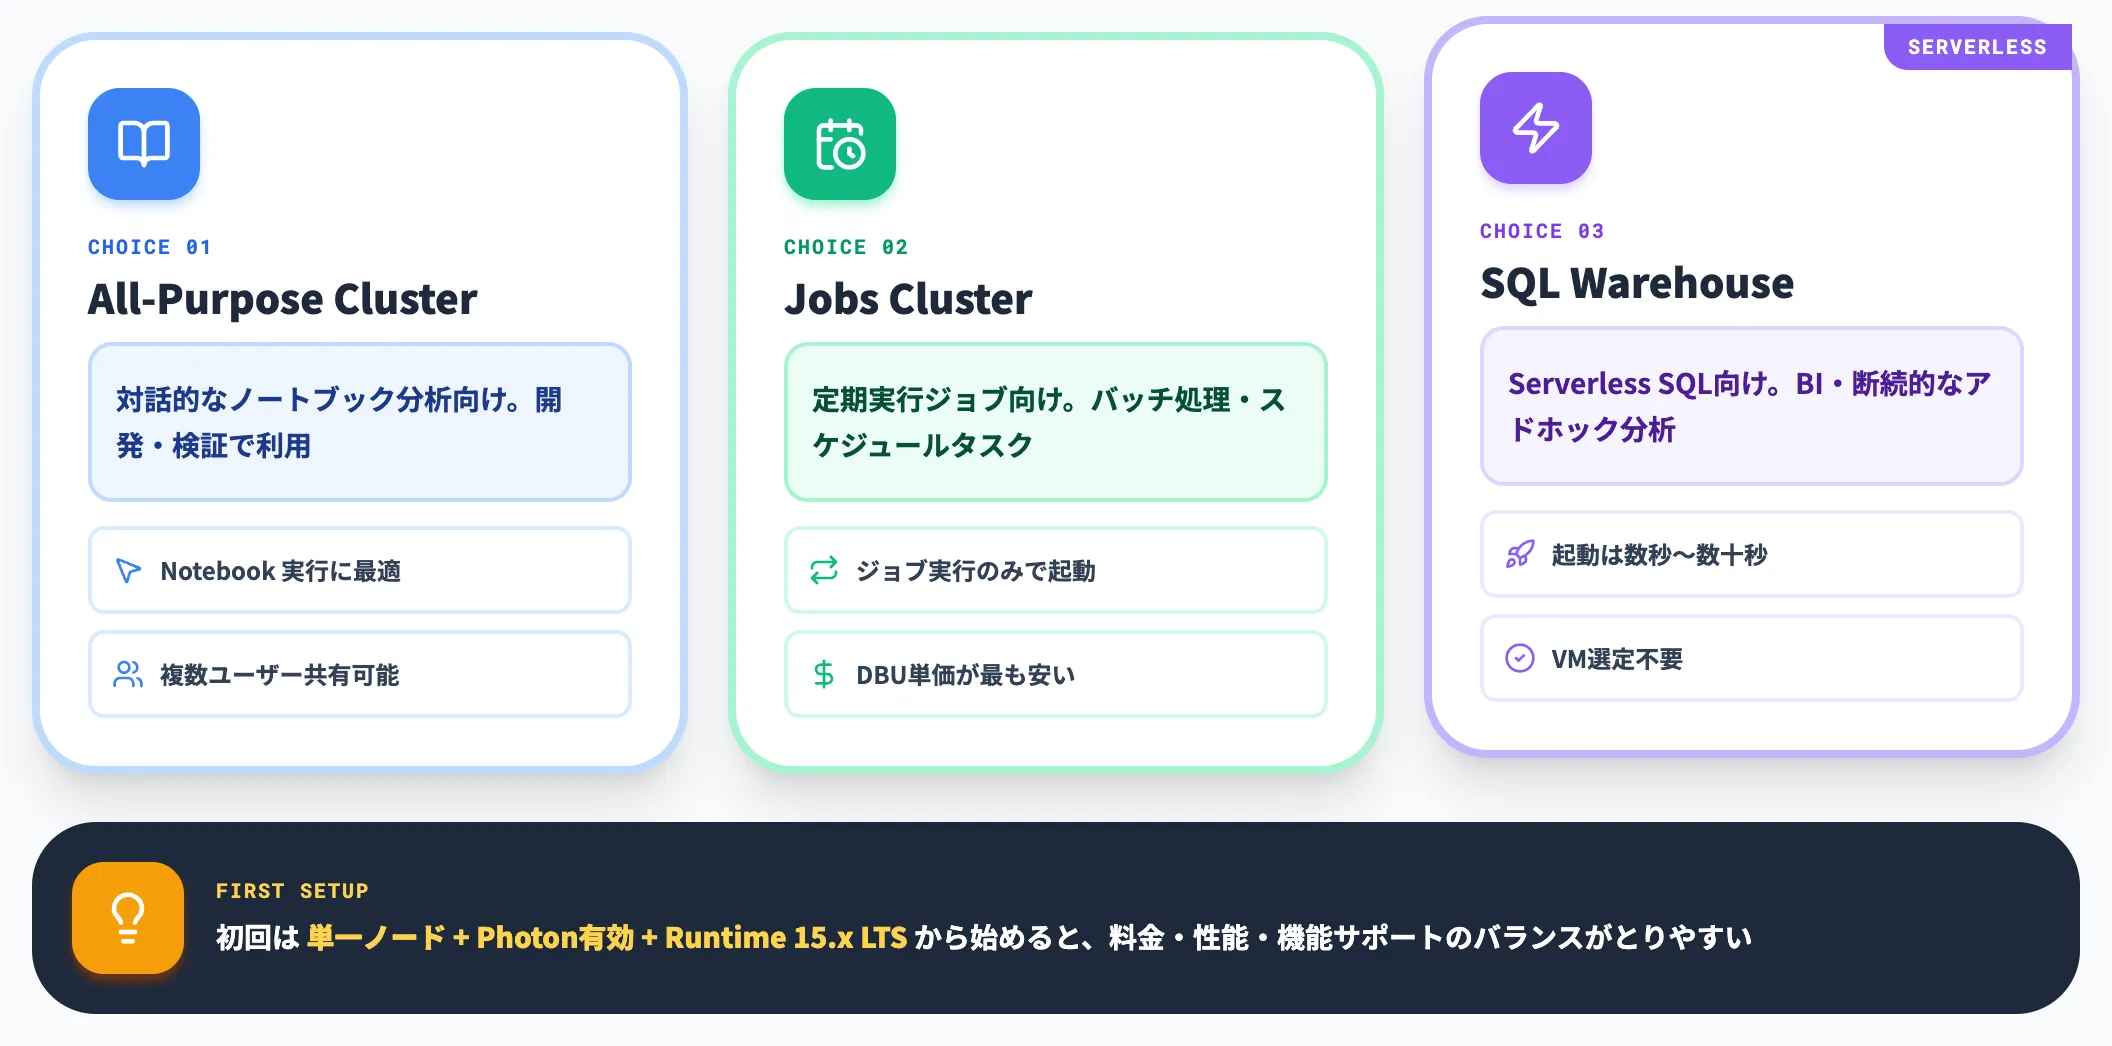The width and height of the screenshot is (2112, 1046).
Task: Click the CHOICE 03 label
Action: [1542, 231]
